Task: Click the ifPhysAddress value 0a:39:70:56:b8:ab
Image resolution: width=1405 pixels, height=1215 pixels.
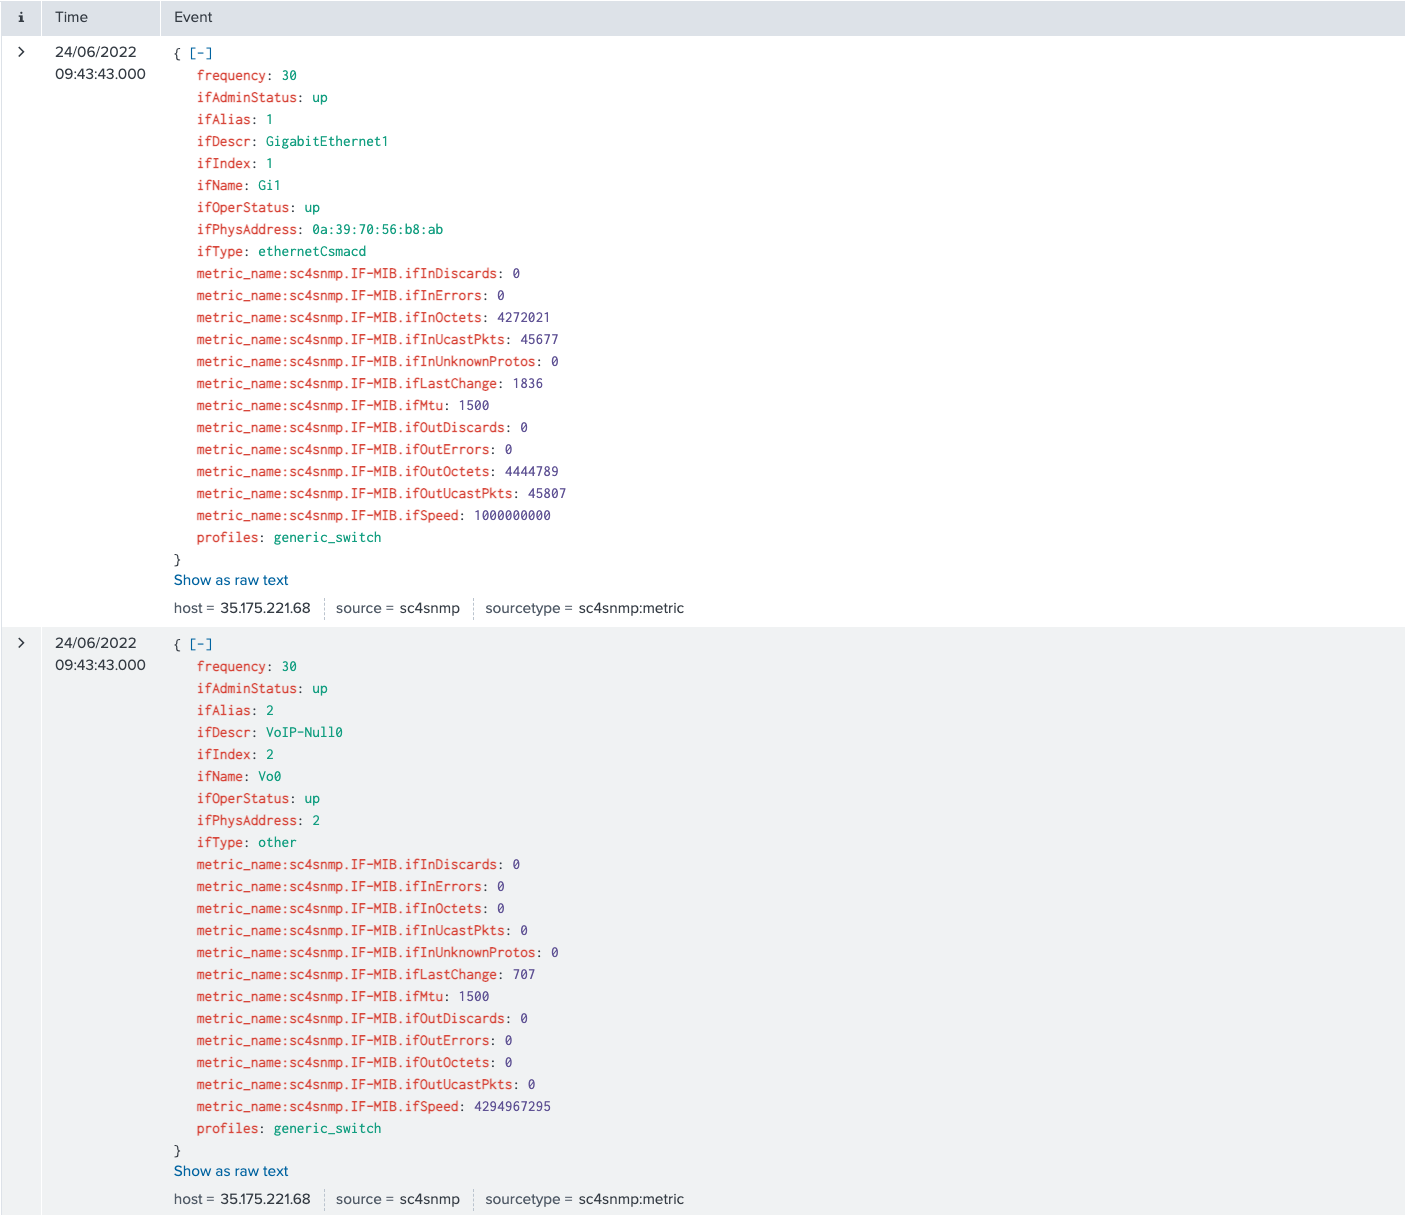Action: [377, 229]
